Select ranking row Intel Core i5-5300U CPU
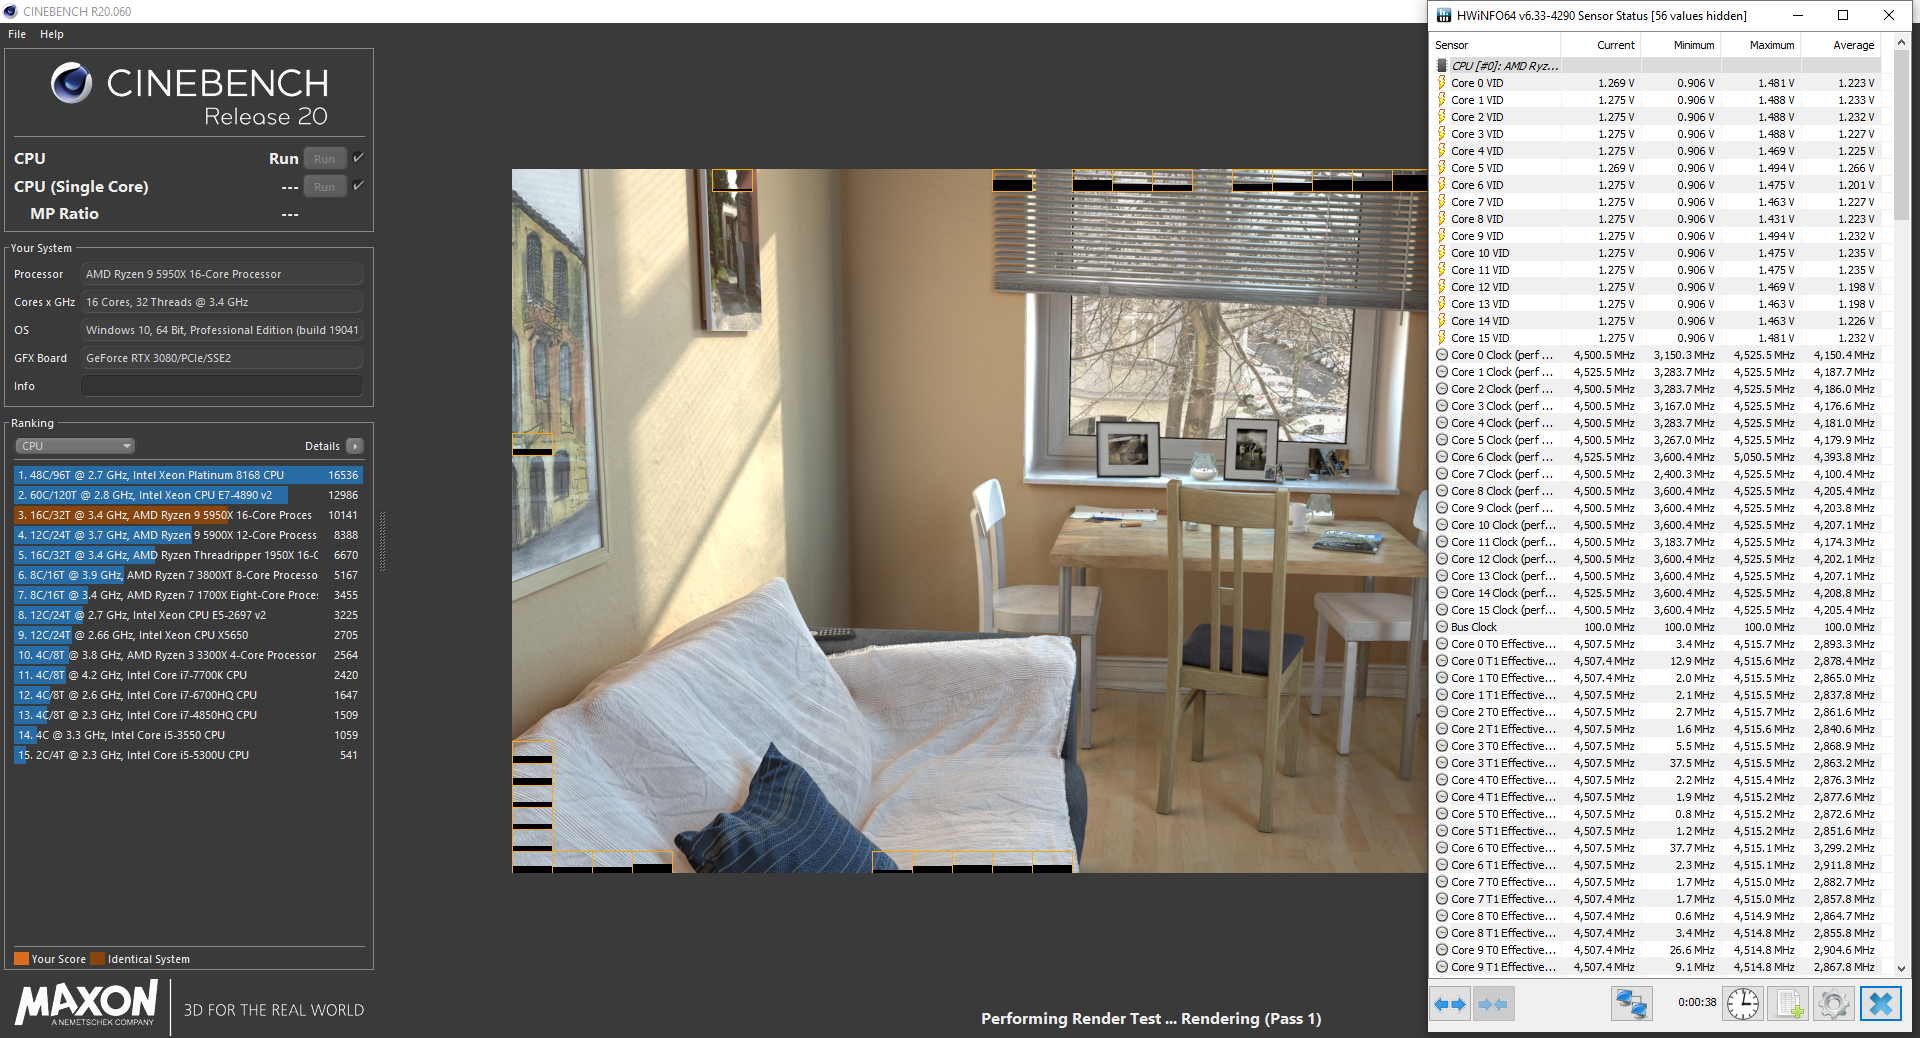 pyautogui.click(x=188, y=755)
